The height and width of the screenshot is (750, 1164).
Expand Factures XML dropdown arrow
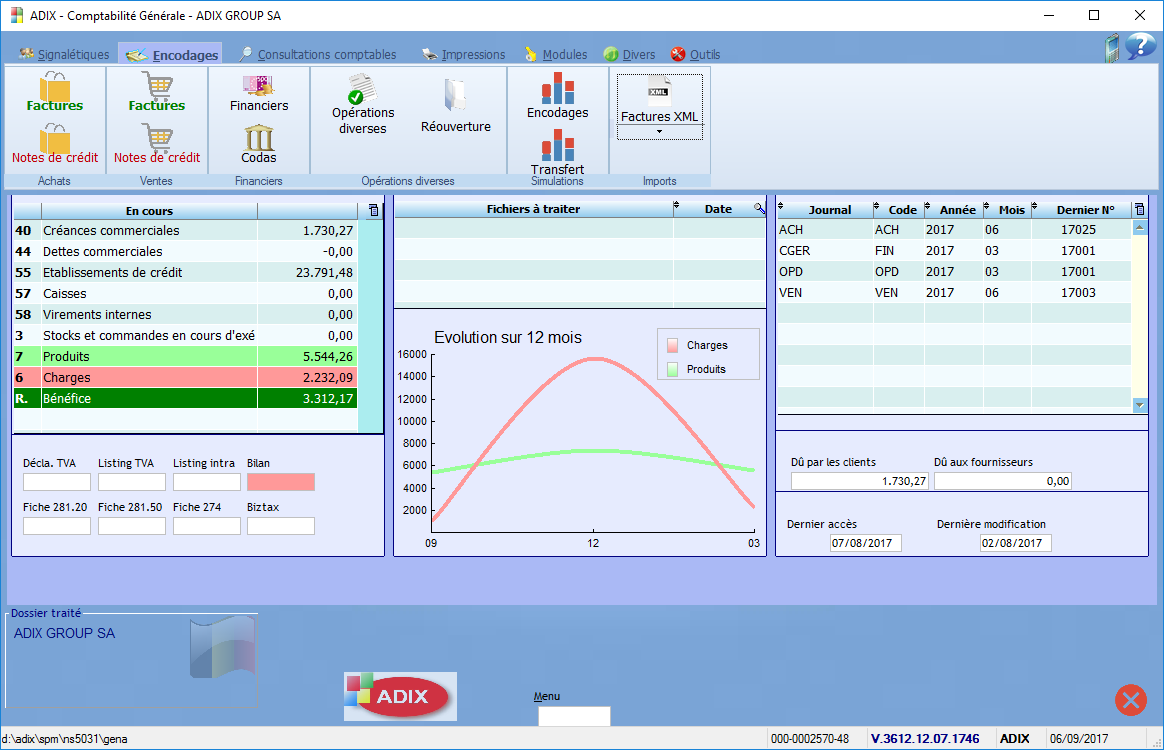pos(659,132)
